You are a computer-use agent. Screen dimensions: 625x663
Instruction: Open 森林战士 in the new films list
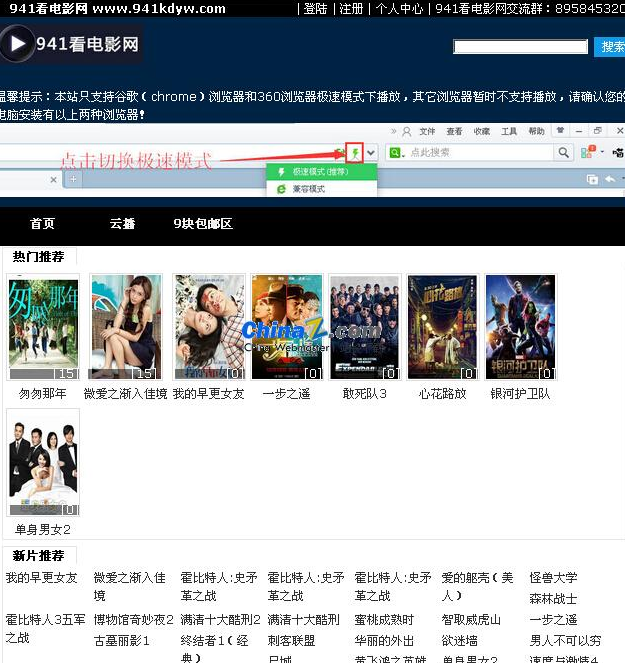click(553, 599)
